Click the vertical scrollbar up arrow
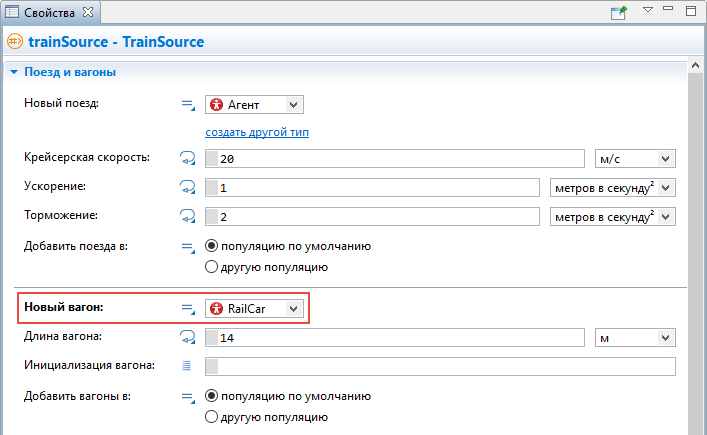 [695, 66]
